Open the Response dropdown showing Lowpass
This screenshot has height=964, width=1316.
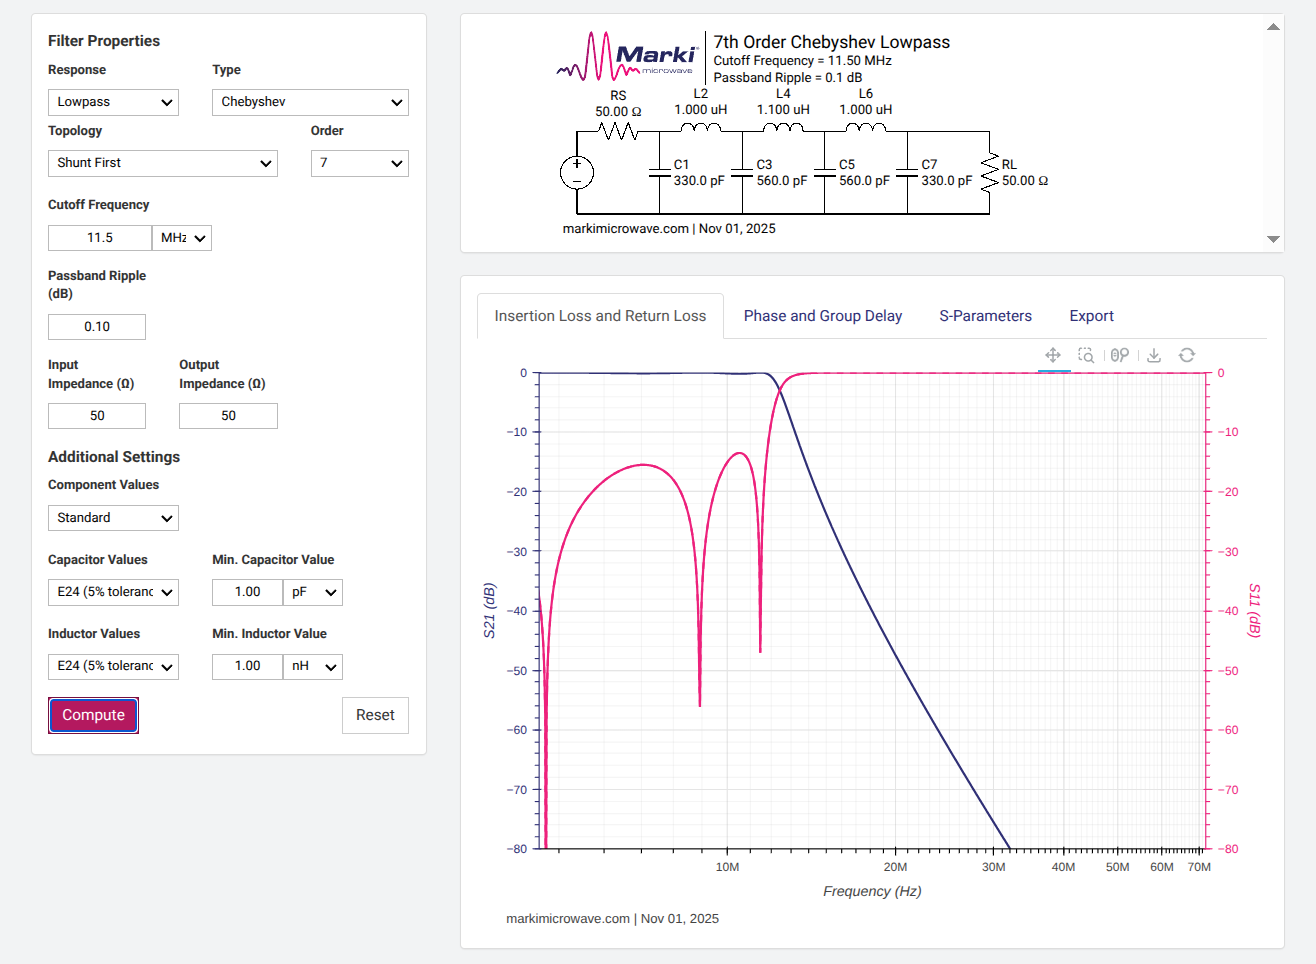[x=113, y=102]
